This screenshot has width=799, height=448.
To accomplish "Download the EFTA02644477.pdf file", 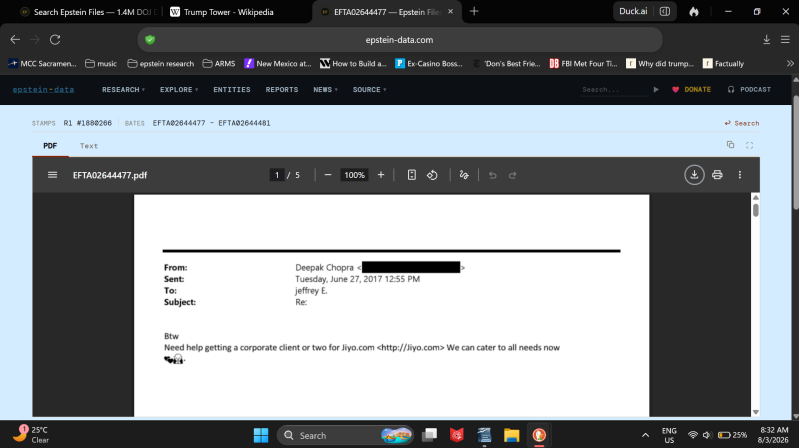I will click(x=694, y=175).
